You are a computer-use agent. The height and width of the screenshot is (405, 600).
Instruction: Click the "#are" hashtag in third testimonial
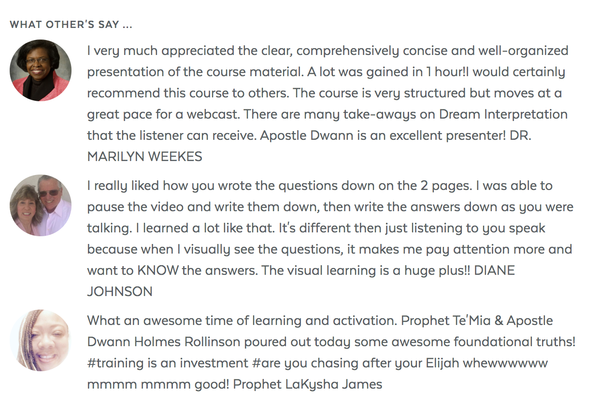coord(266,363)
